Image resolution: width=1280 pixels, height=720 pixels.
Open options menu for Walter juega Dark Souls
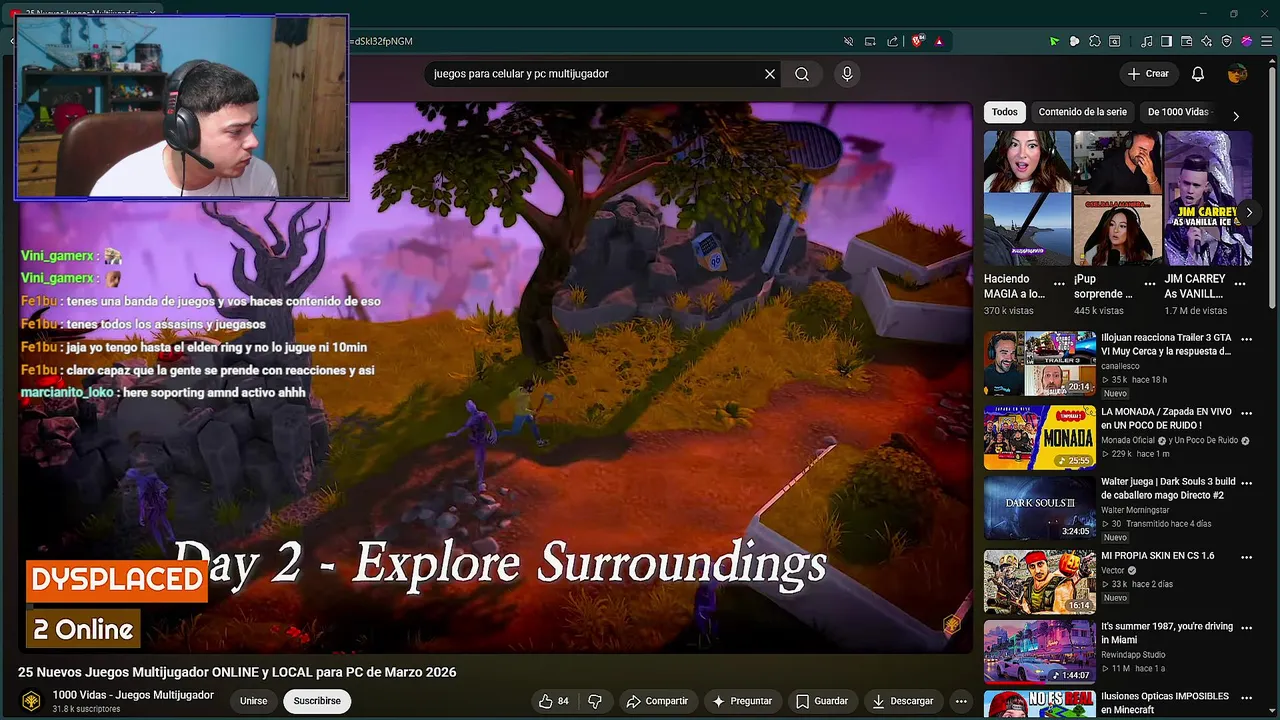1246,482
